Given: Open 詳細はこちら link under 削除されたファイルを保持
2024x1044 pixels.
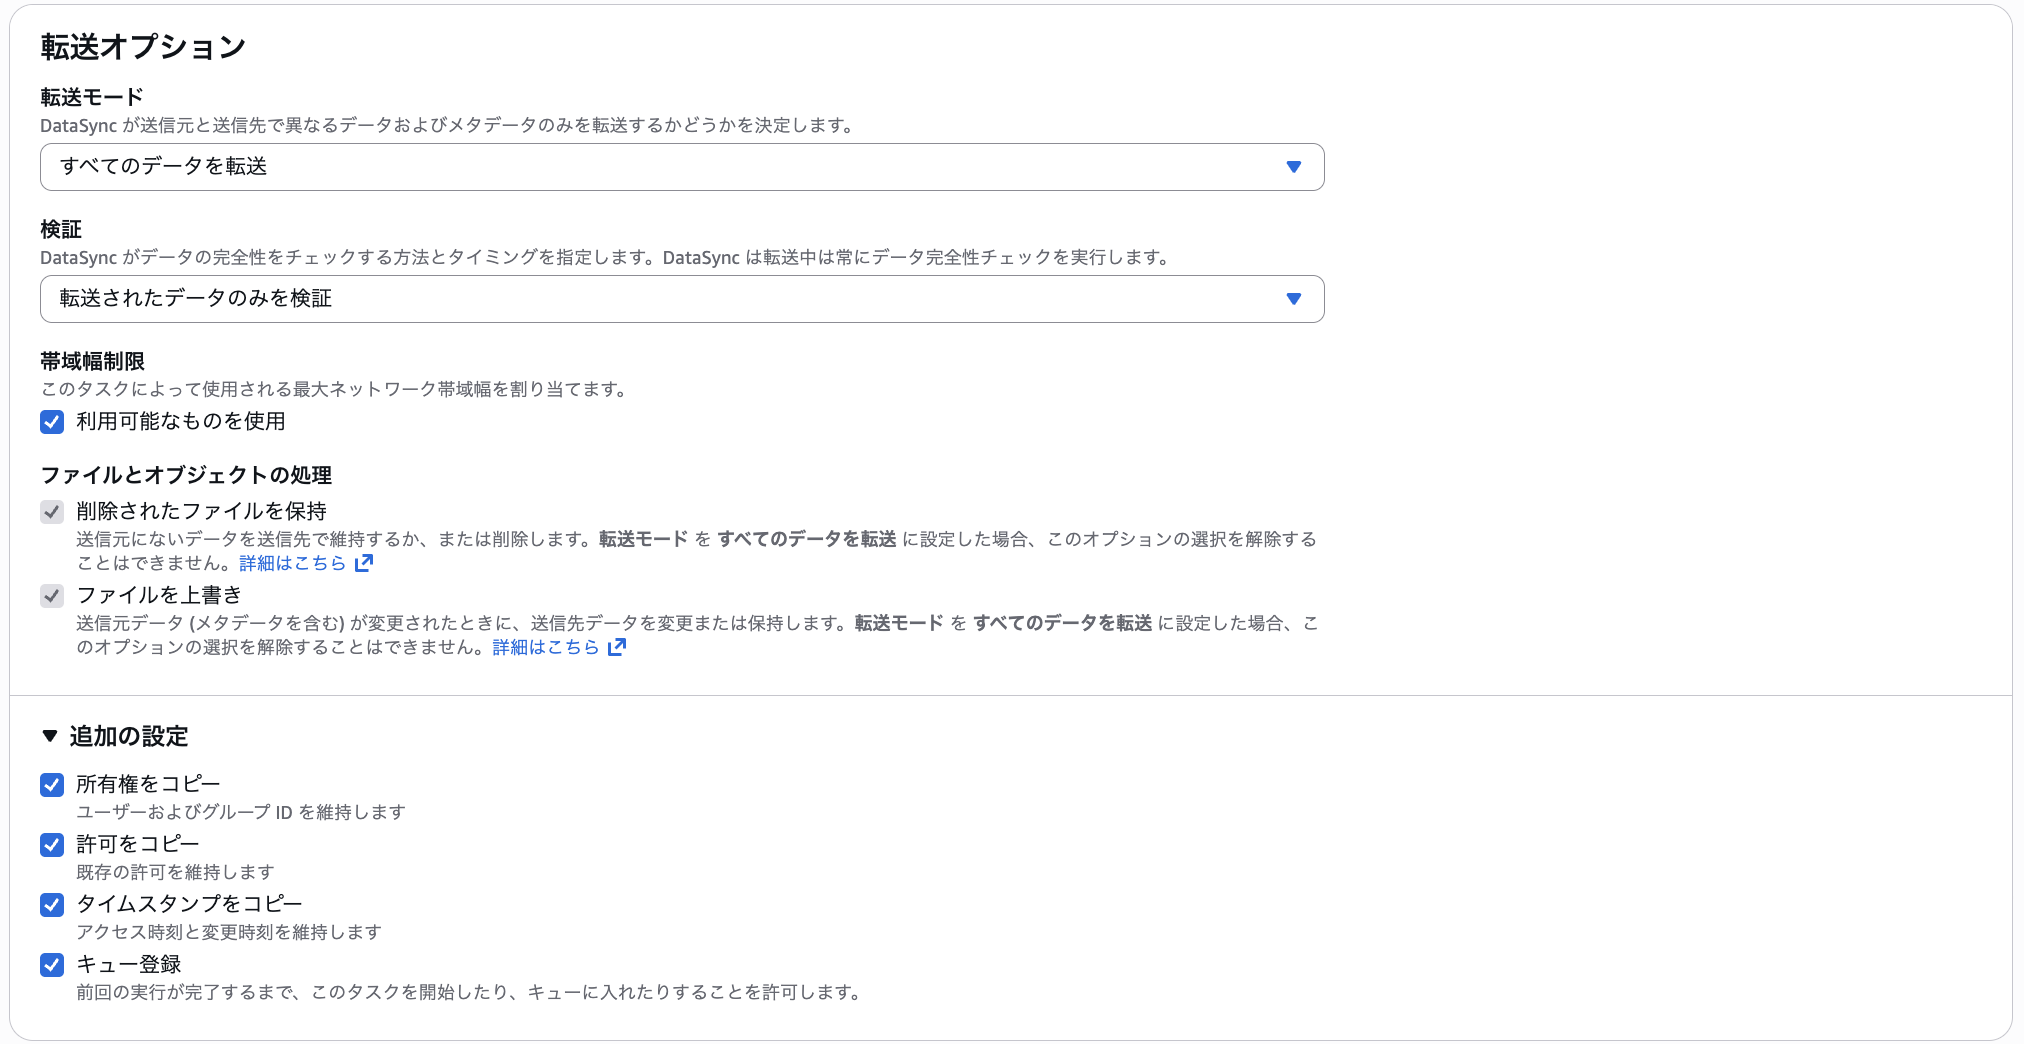Looking at the screenshot, I should point(292,562).
